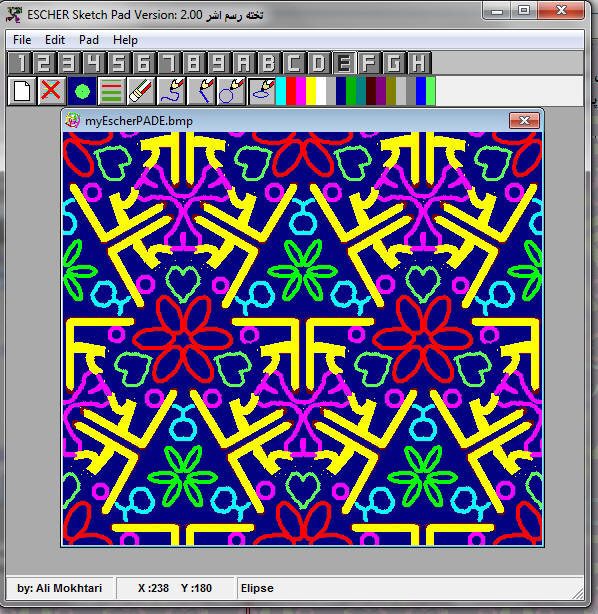Select the straight line pencil tool

coord(201,91)
